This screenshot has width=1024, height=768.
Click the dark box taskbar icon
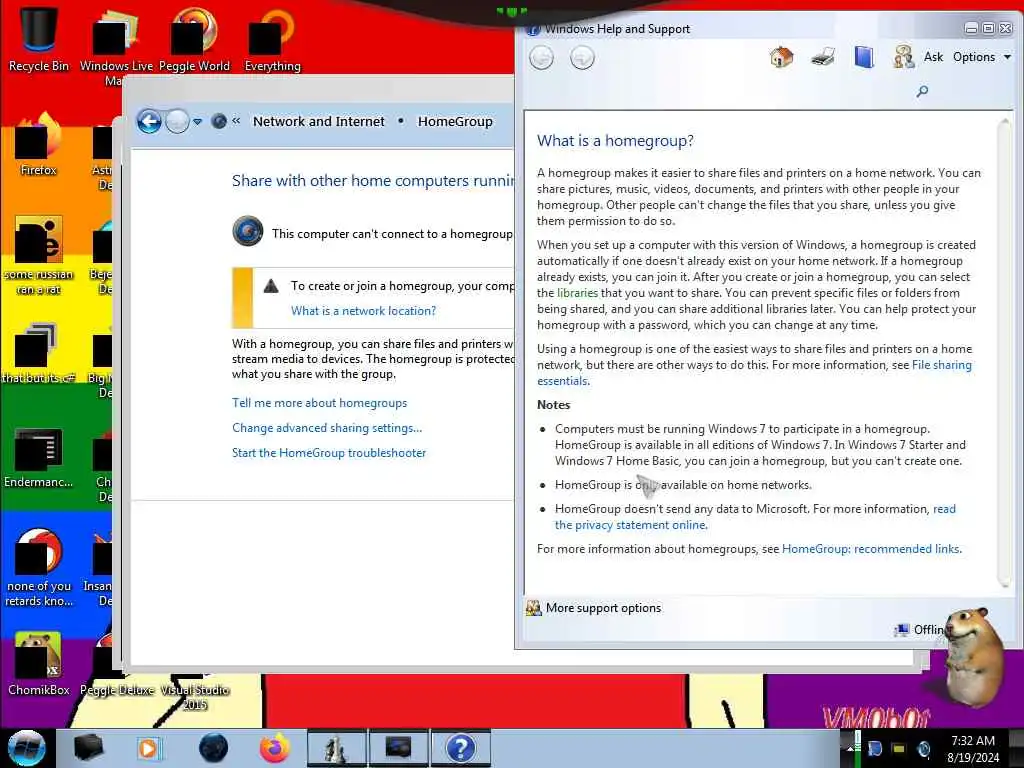[88, 748]
